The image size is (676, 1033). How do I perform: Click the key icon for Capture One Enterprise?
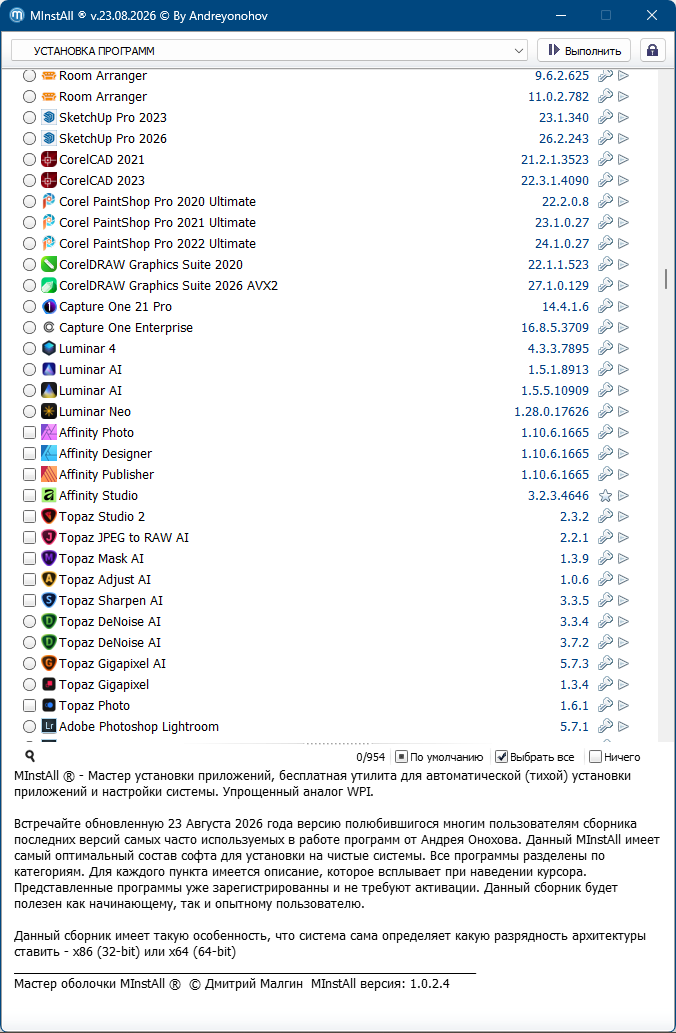tap(606, 327)
